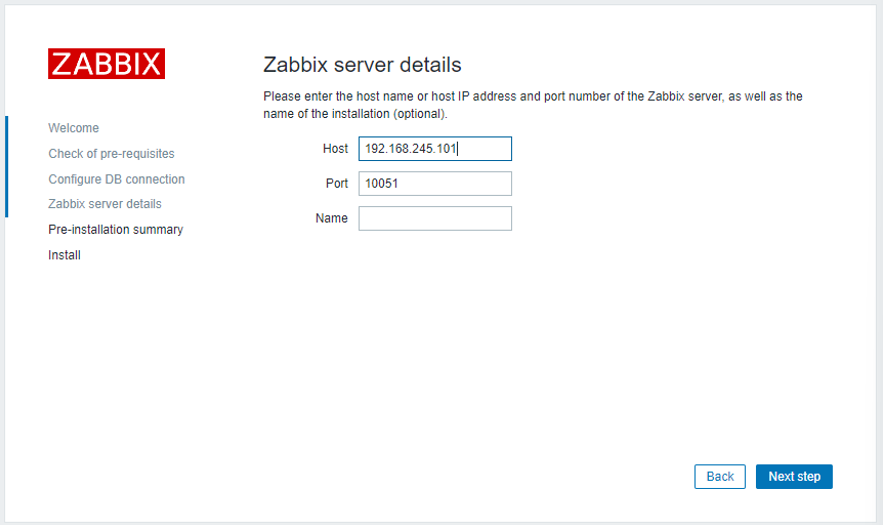
Task: Focus the Host input field
Action: [435, 149]
